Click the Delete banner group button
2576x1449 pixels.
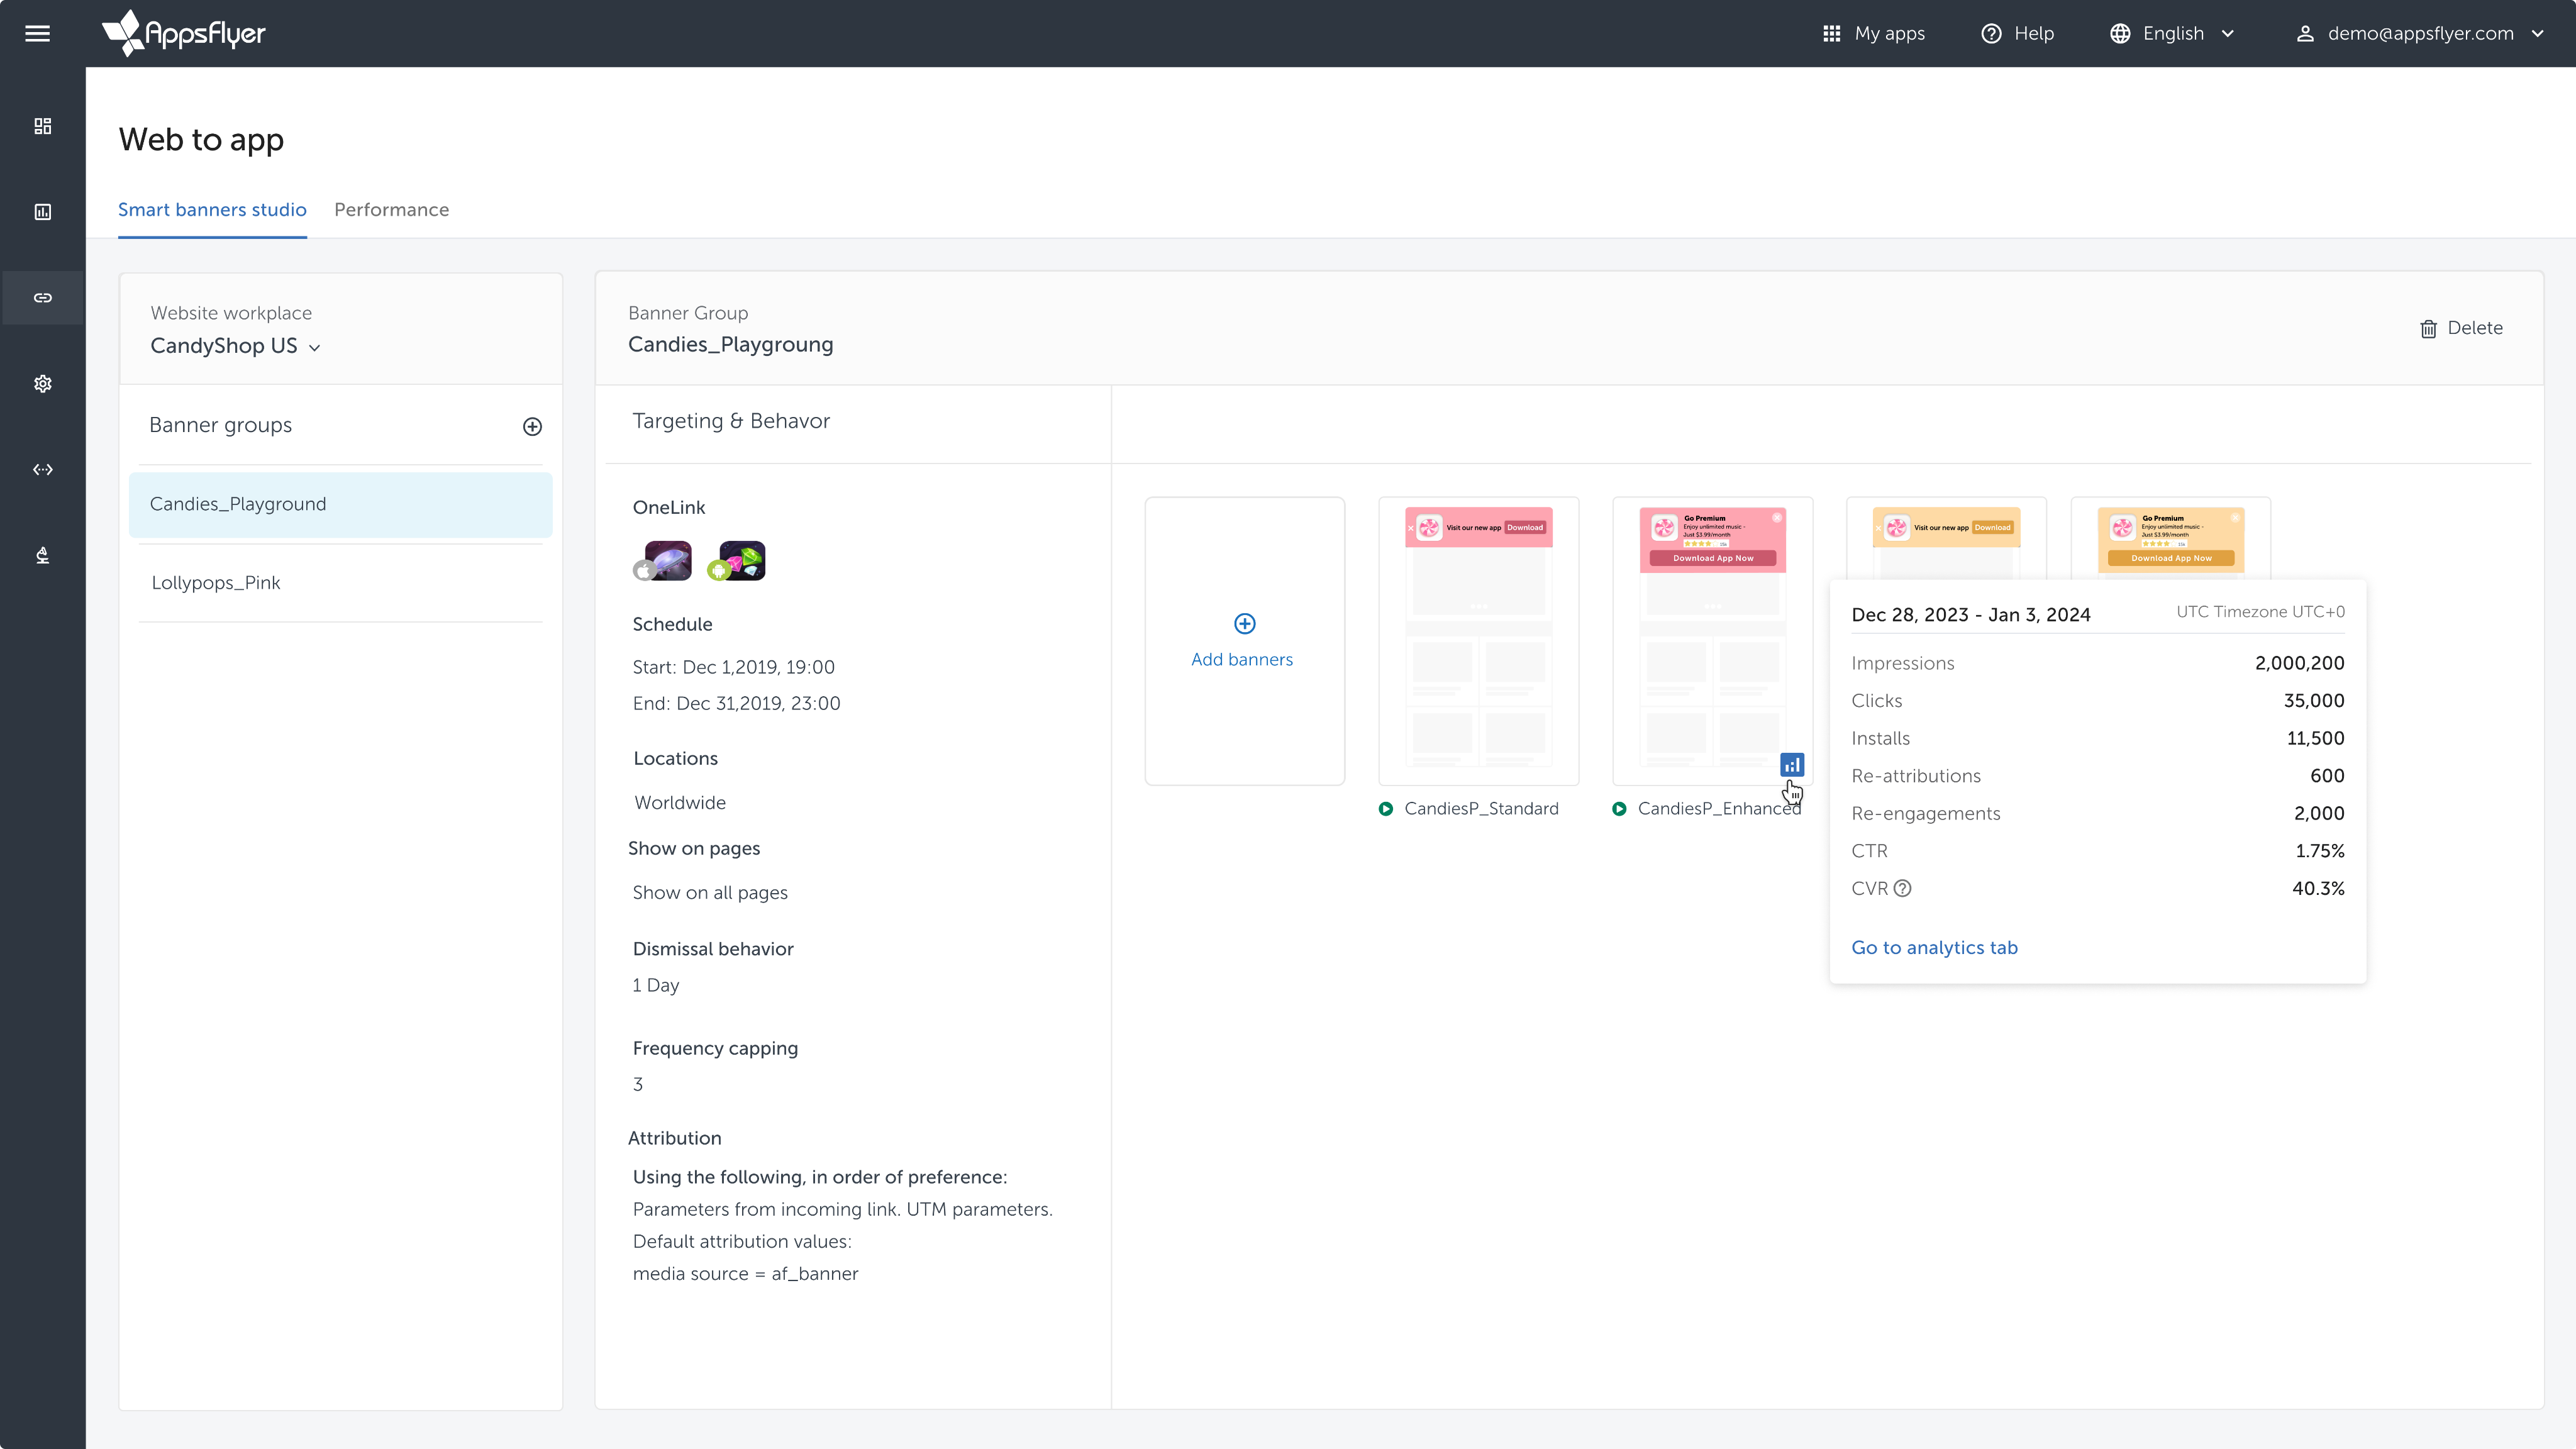click(2461, 328)
